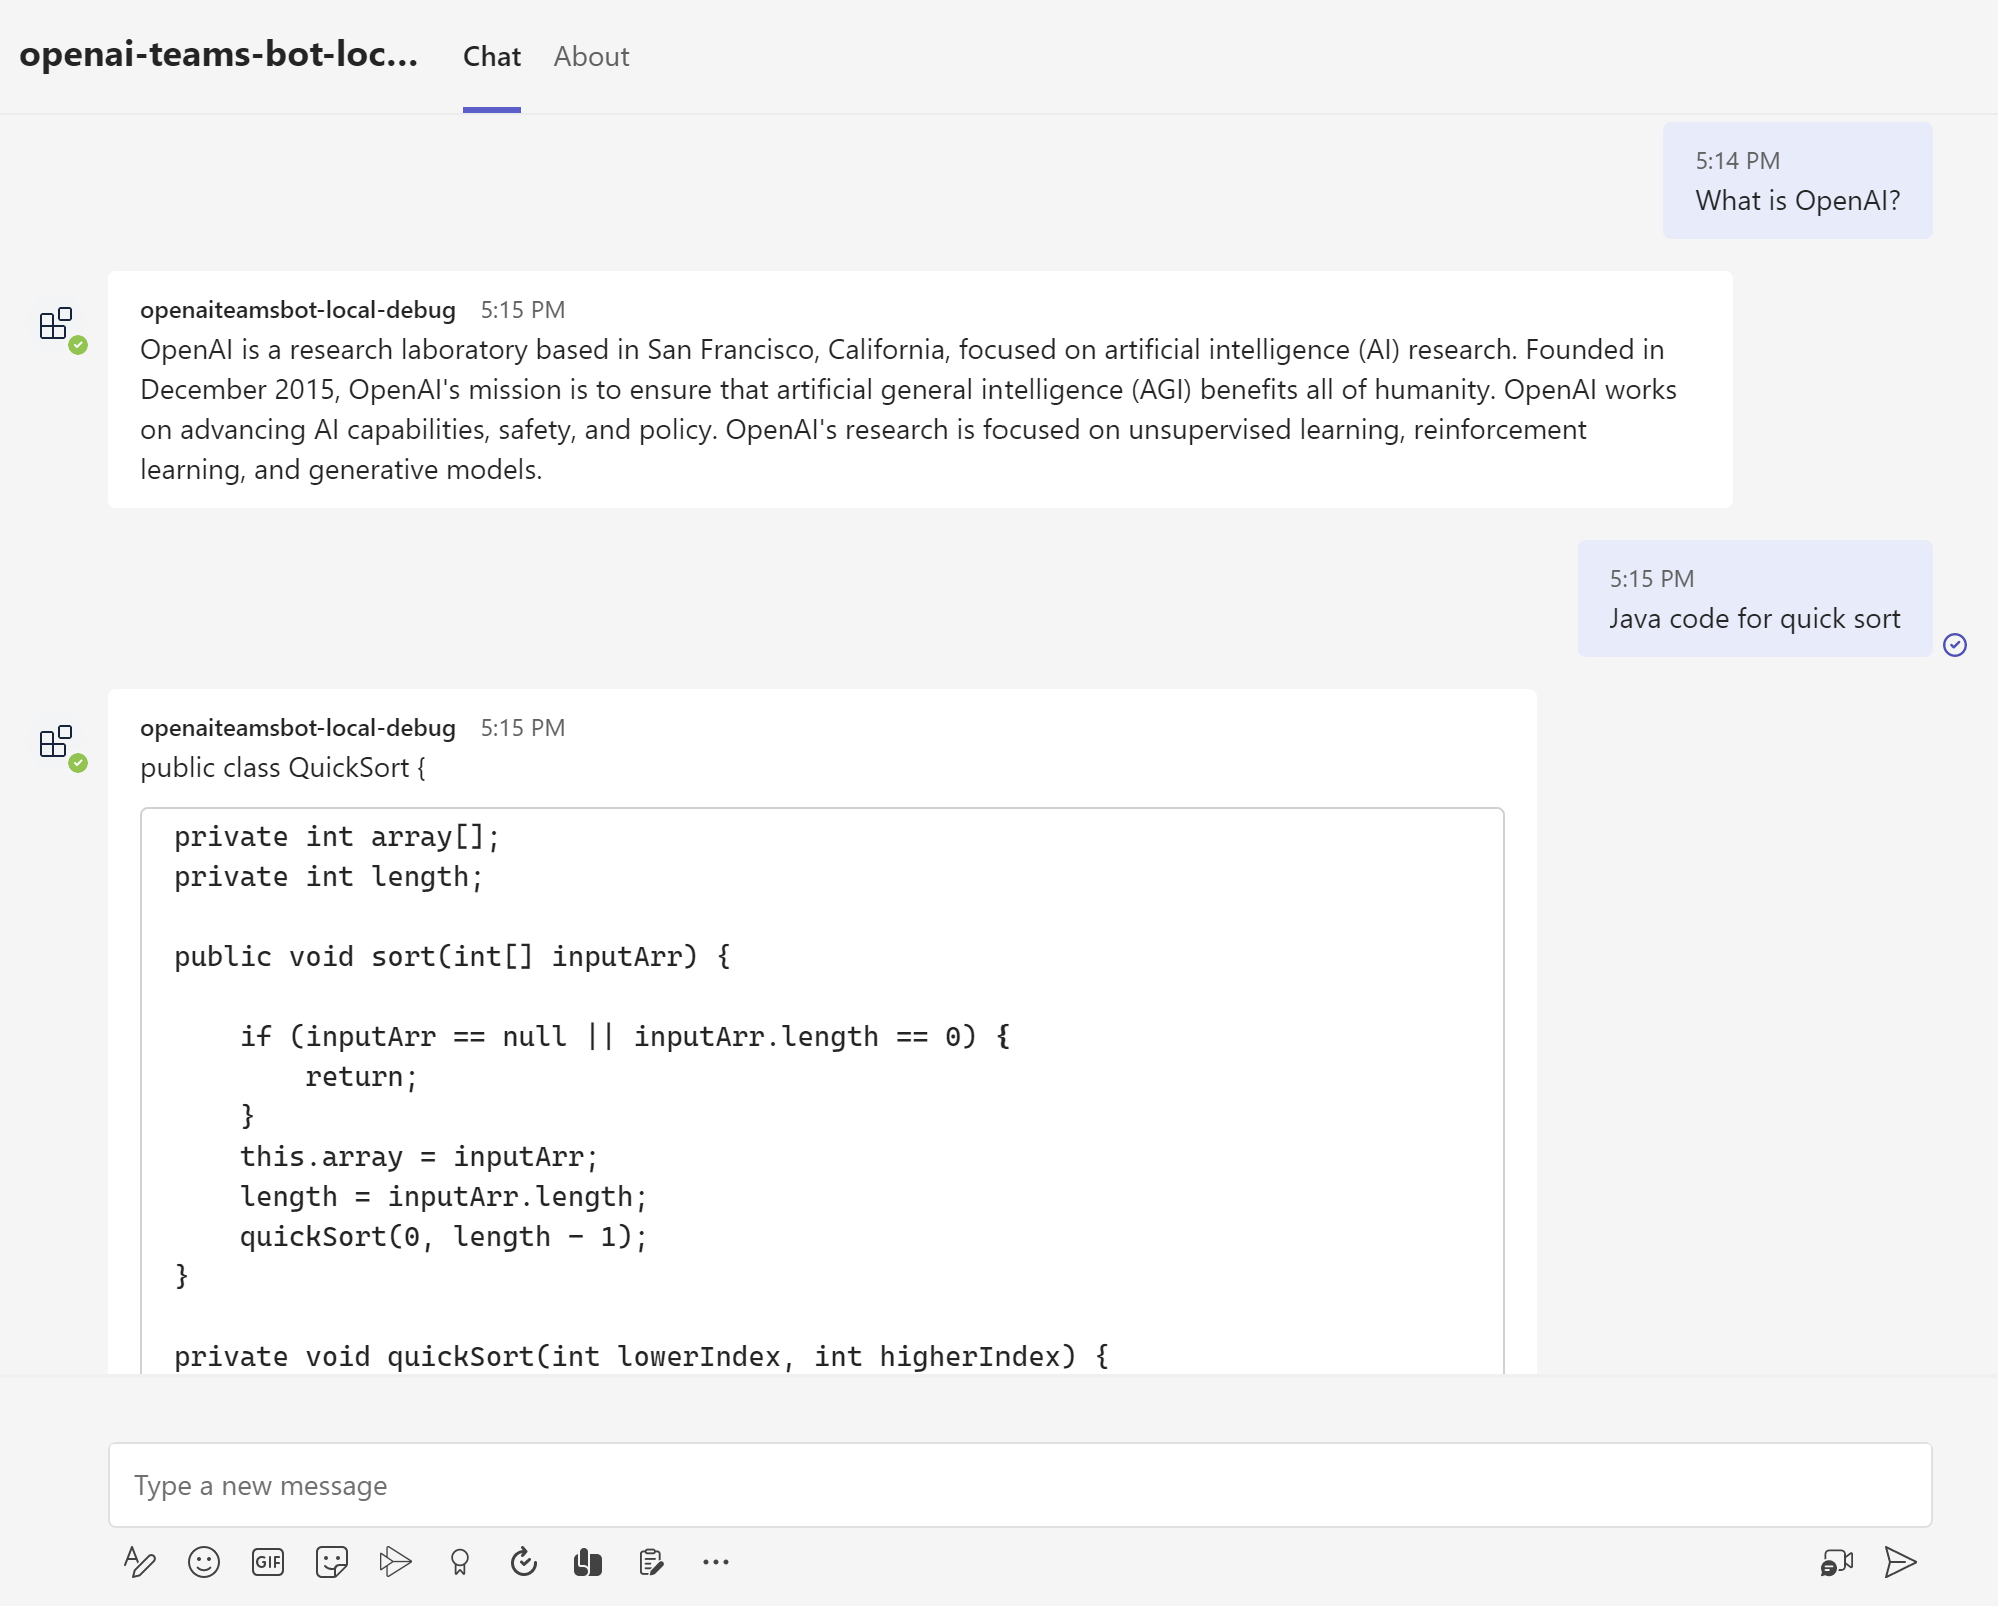Open the Praise badge icon

460,1561
